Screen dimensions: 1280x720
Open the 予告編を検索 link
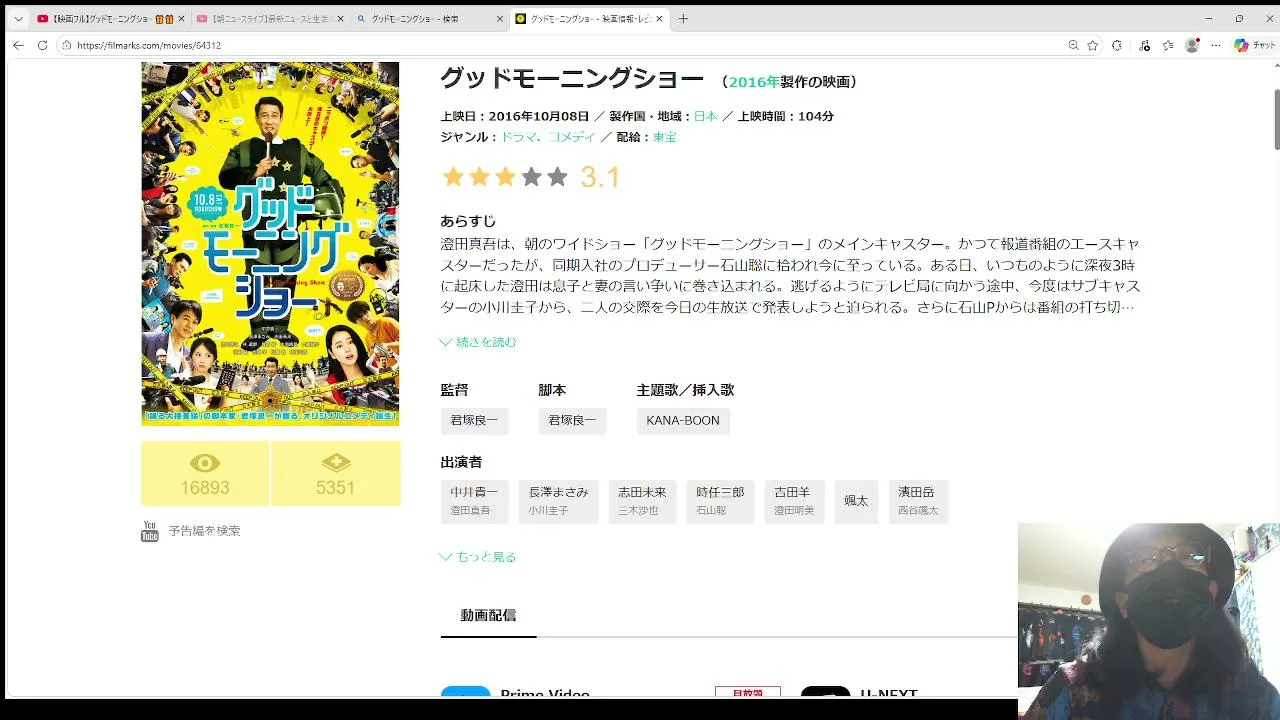coord(204,531)
